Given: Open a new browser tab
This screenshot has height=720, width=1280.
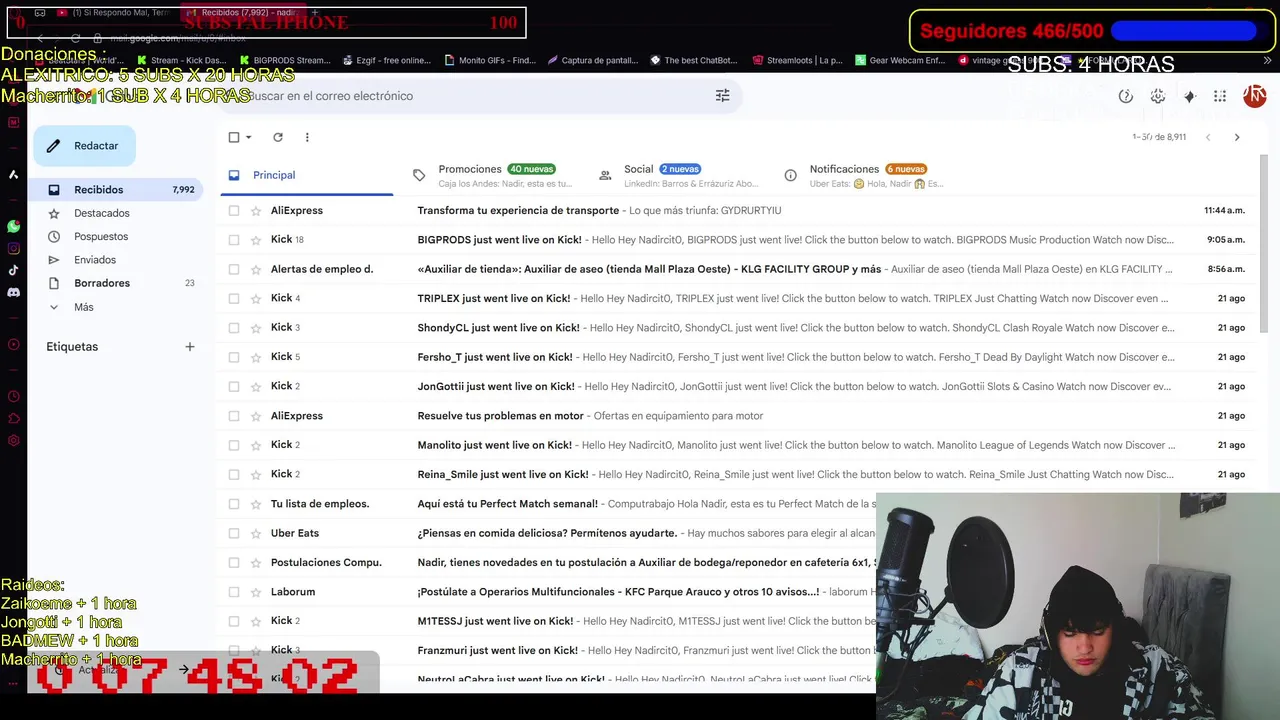Looking at the screenshot, I should click(316, 13).
